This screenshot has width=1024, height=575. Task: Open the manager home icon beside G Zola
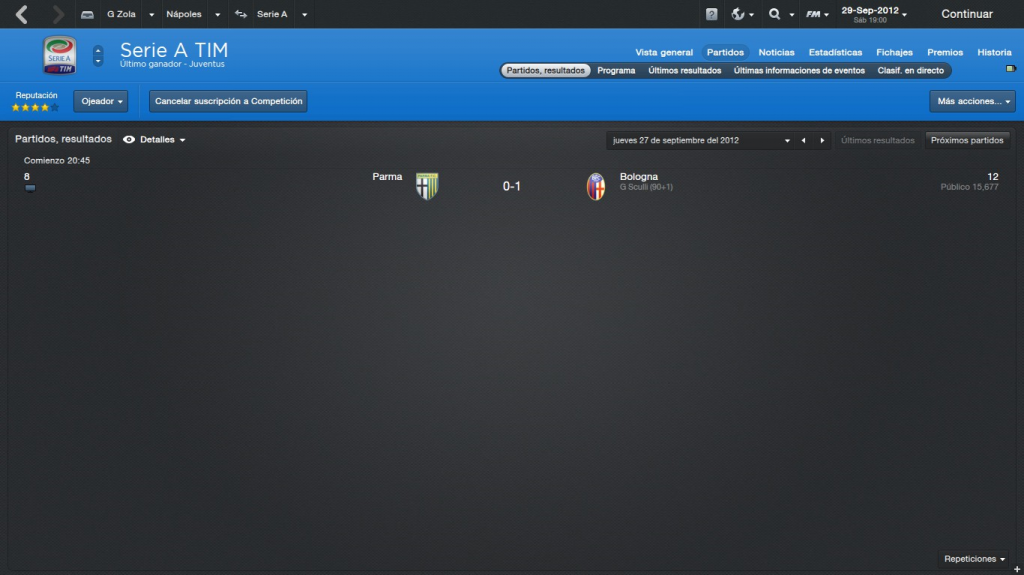point(87,14)
